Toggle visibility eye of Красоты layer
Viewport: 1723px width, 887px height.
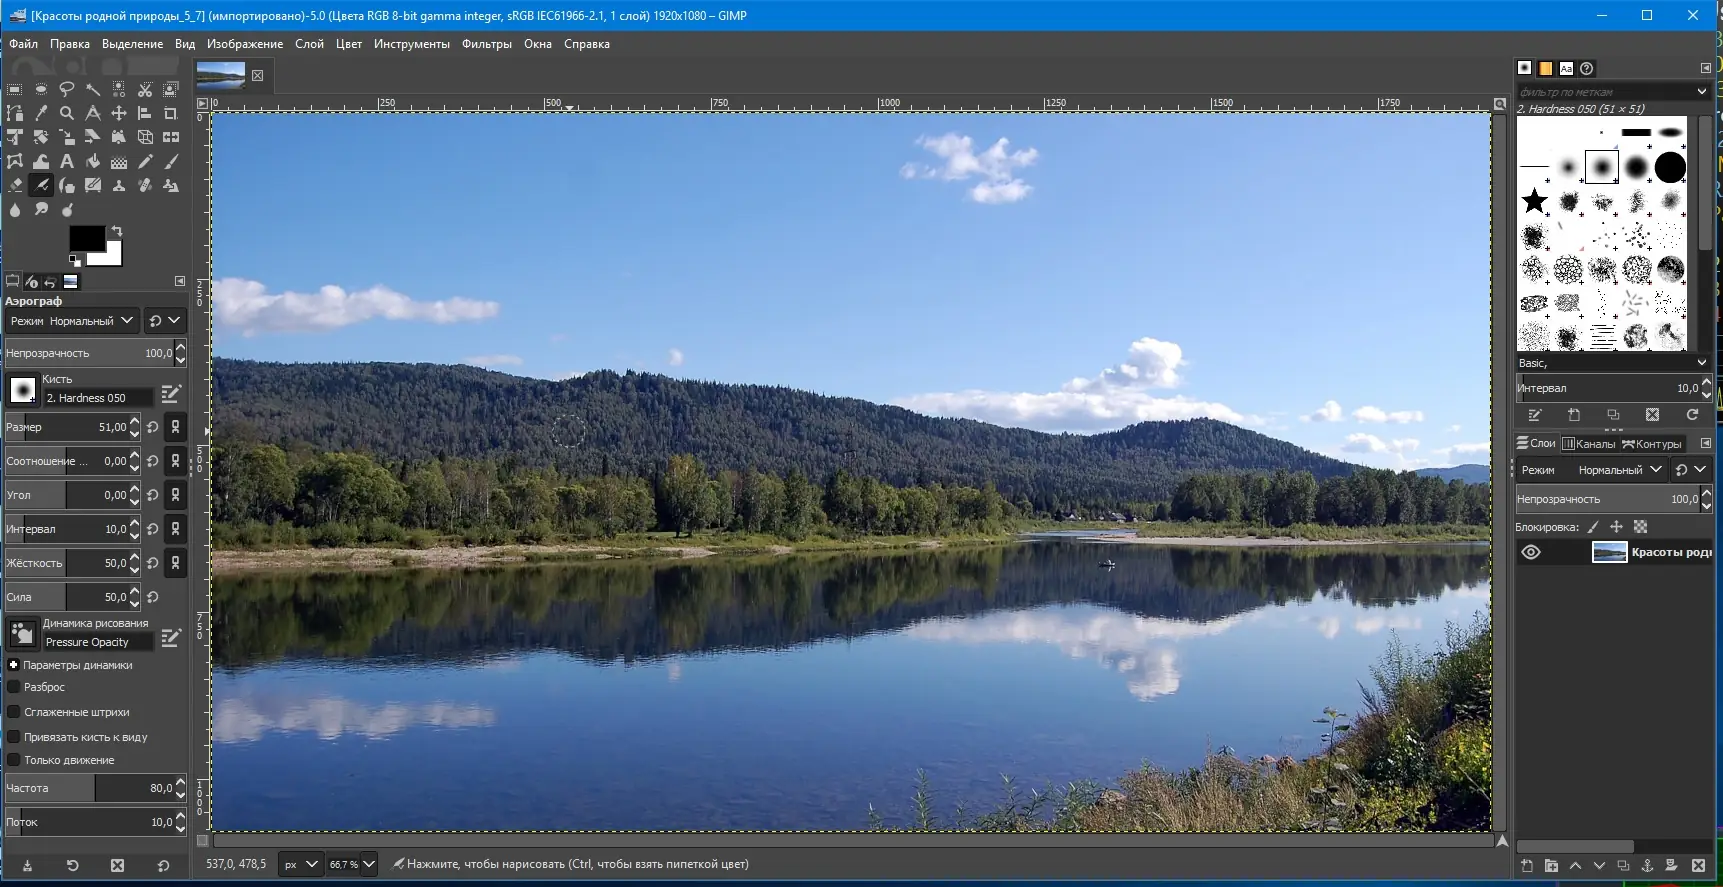pyautogui.click(x=1531, y=552)
